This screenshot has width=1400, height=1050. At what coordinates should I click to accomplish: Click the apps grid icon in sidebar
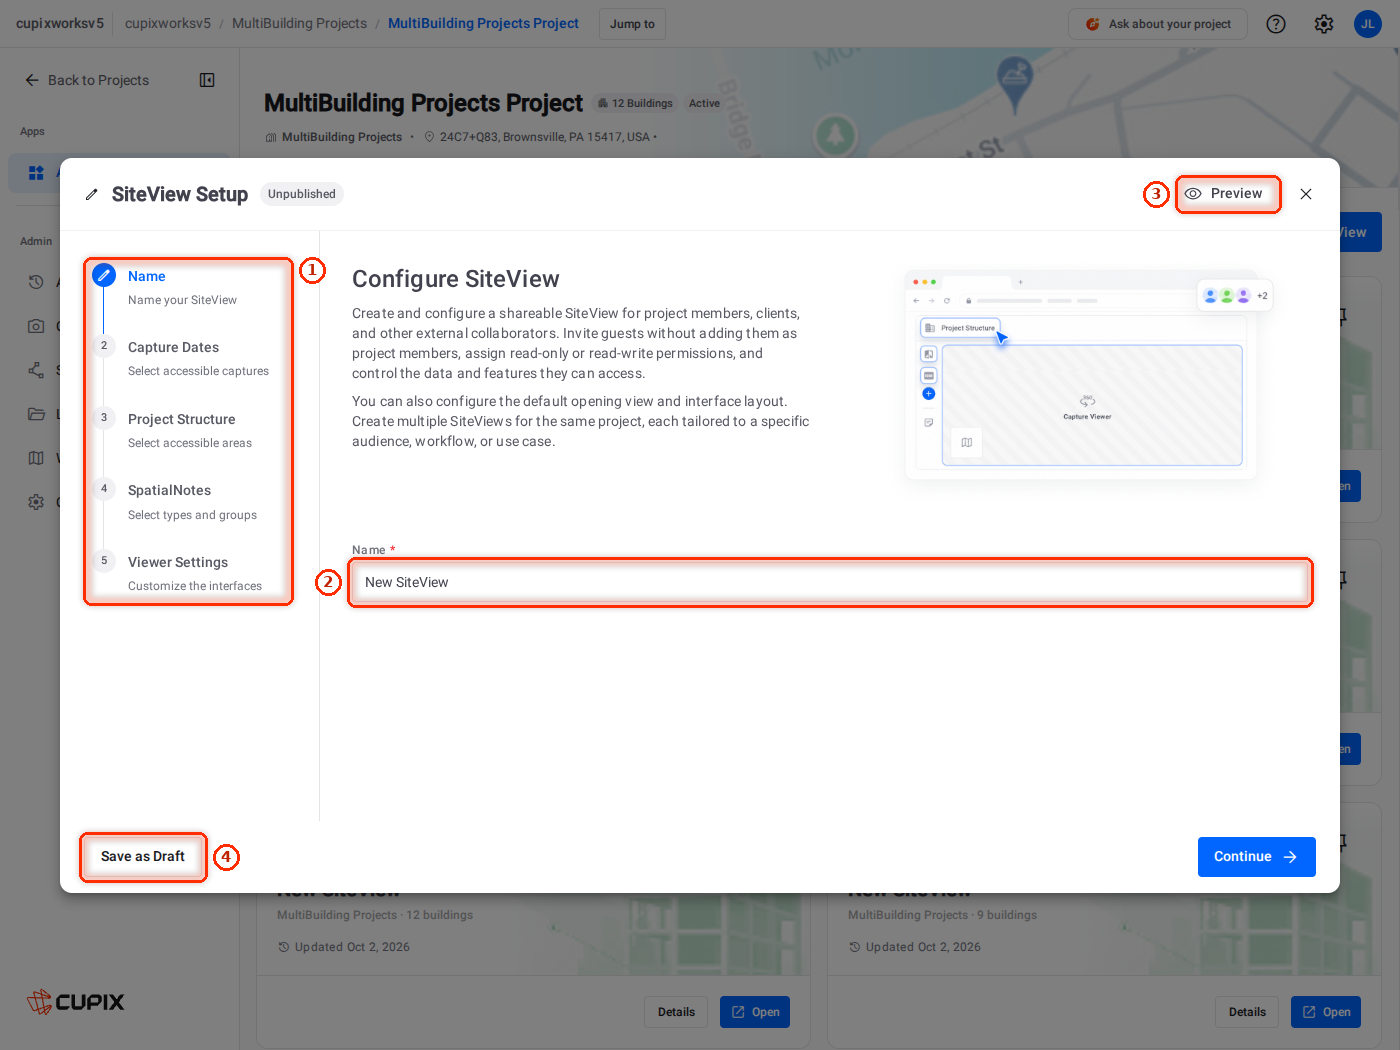pyautogui.click(x=36, y=173)
